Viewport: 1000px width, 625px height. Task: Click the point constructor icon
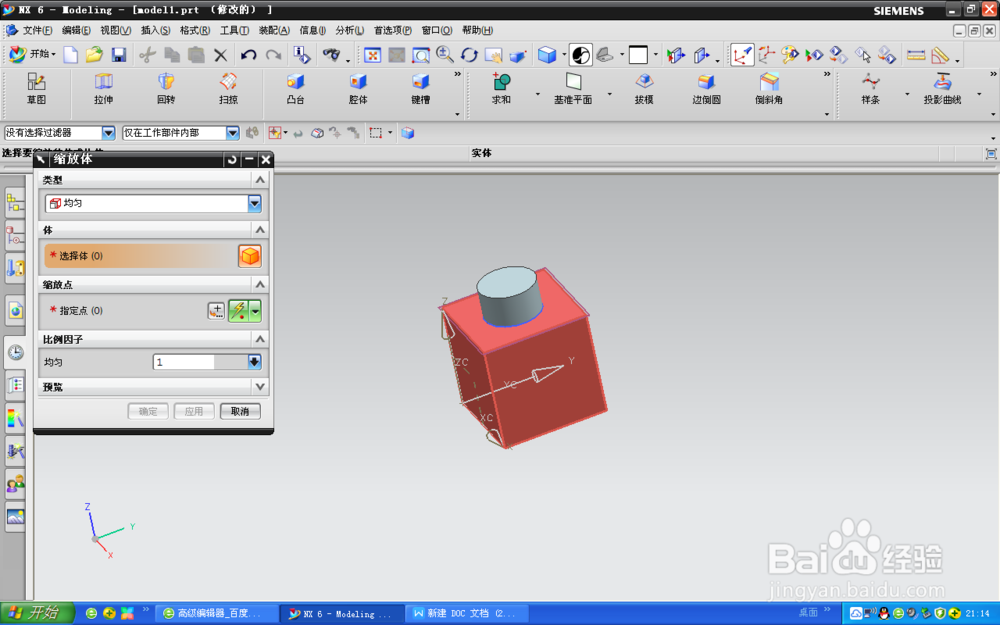click(216, 311)
